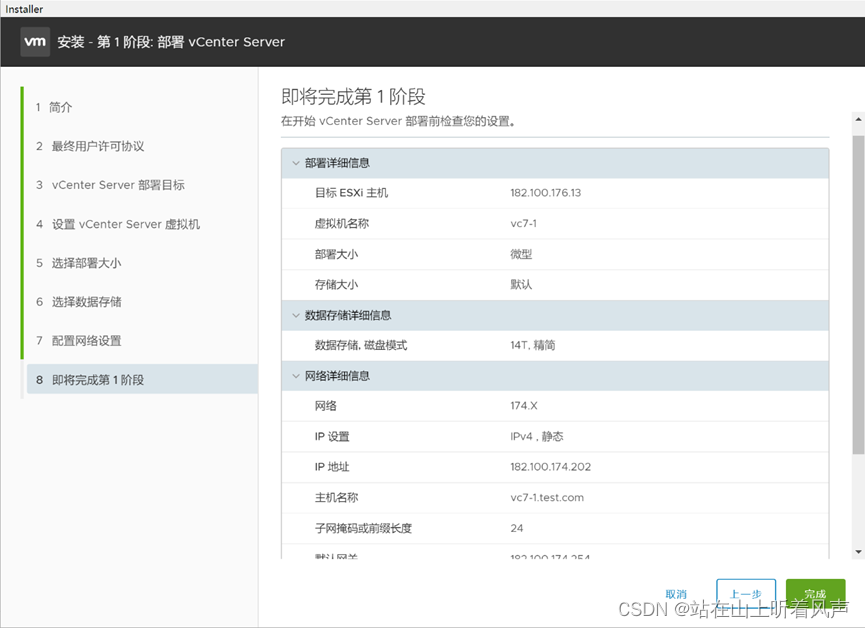Open step 4 设置 vCenter Server 虚拟机
Viewport: 865px width, 628px height.
coord(118,224)
